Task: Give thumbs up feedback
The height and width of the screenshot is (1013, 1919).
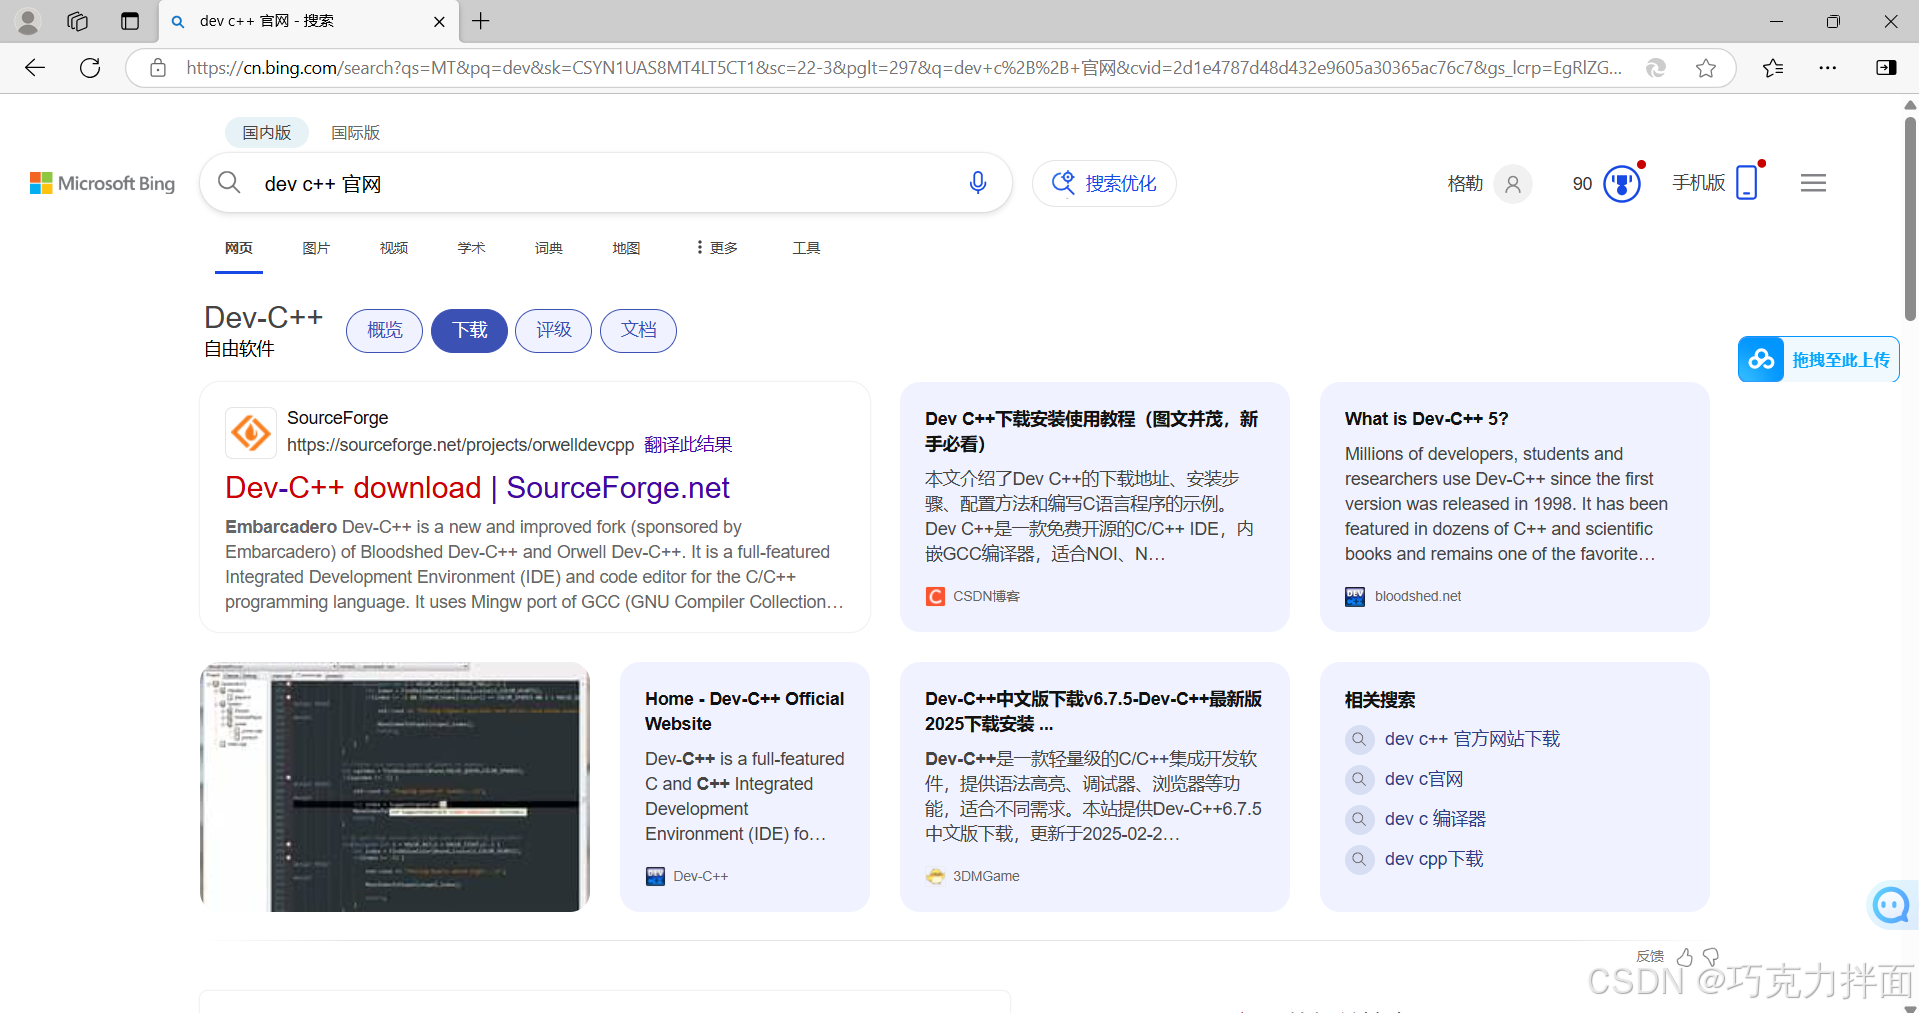Action: [x=1685, y=957]
